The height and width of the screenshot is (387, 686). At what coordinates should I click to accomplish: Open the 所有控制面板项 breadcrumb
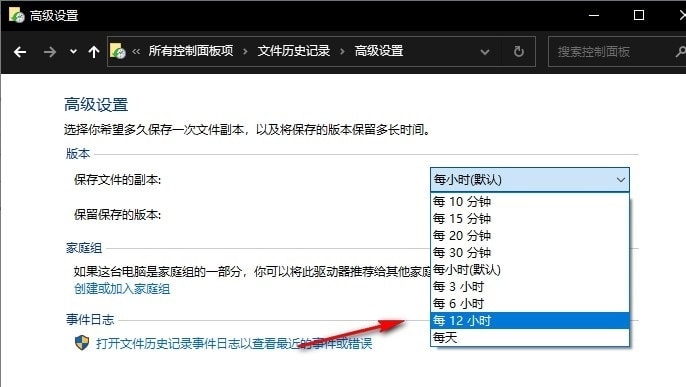click(191, 51)
